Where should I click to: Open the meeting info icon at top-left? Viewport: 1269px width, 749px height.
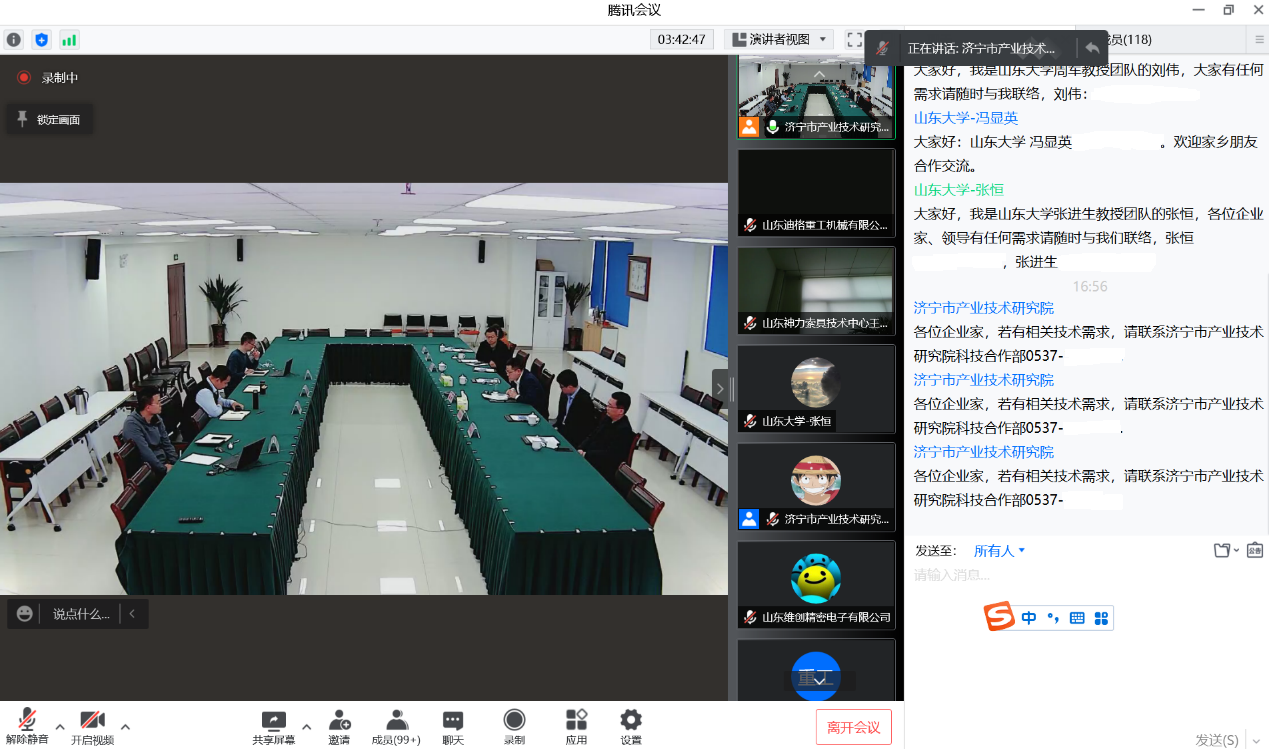[14, 40]
